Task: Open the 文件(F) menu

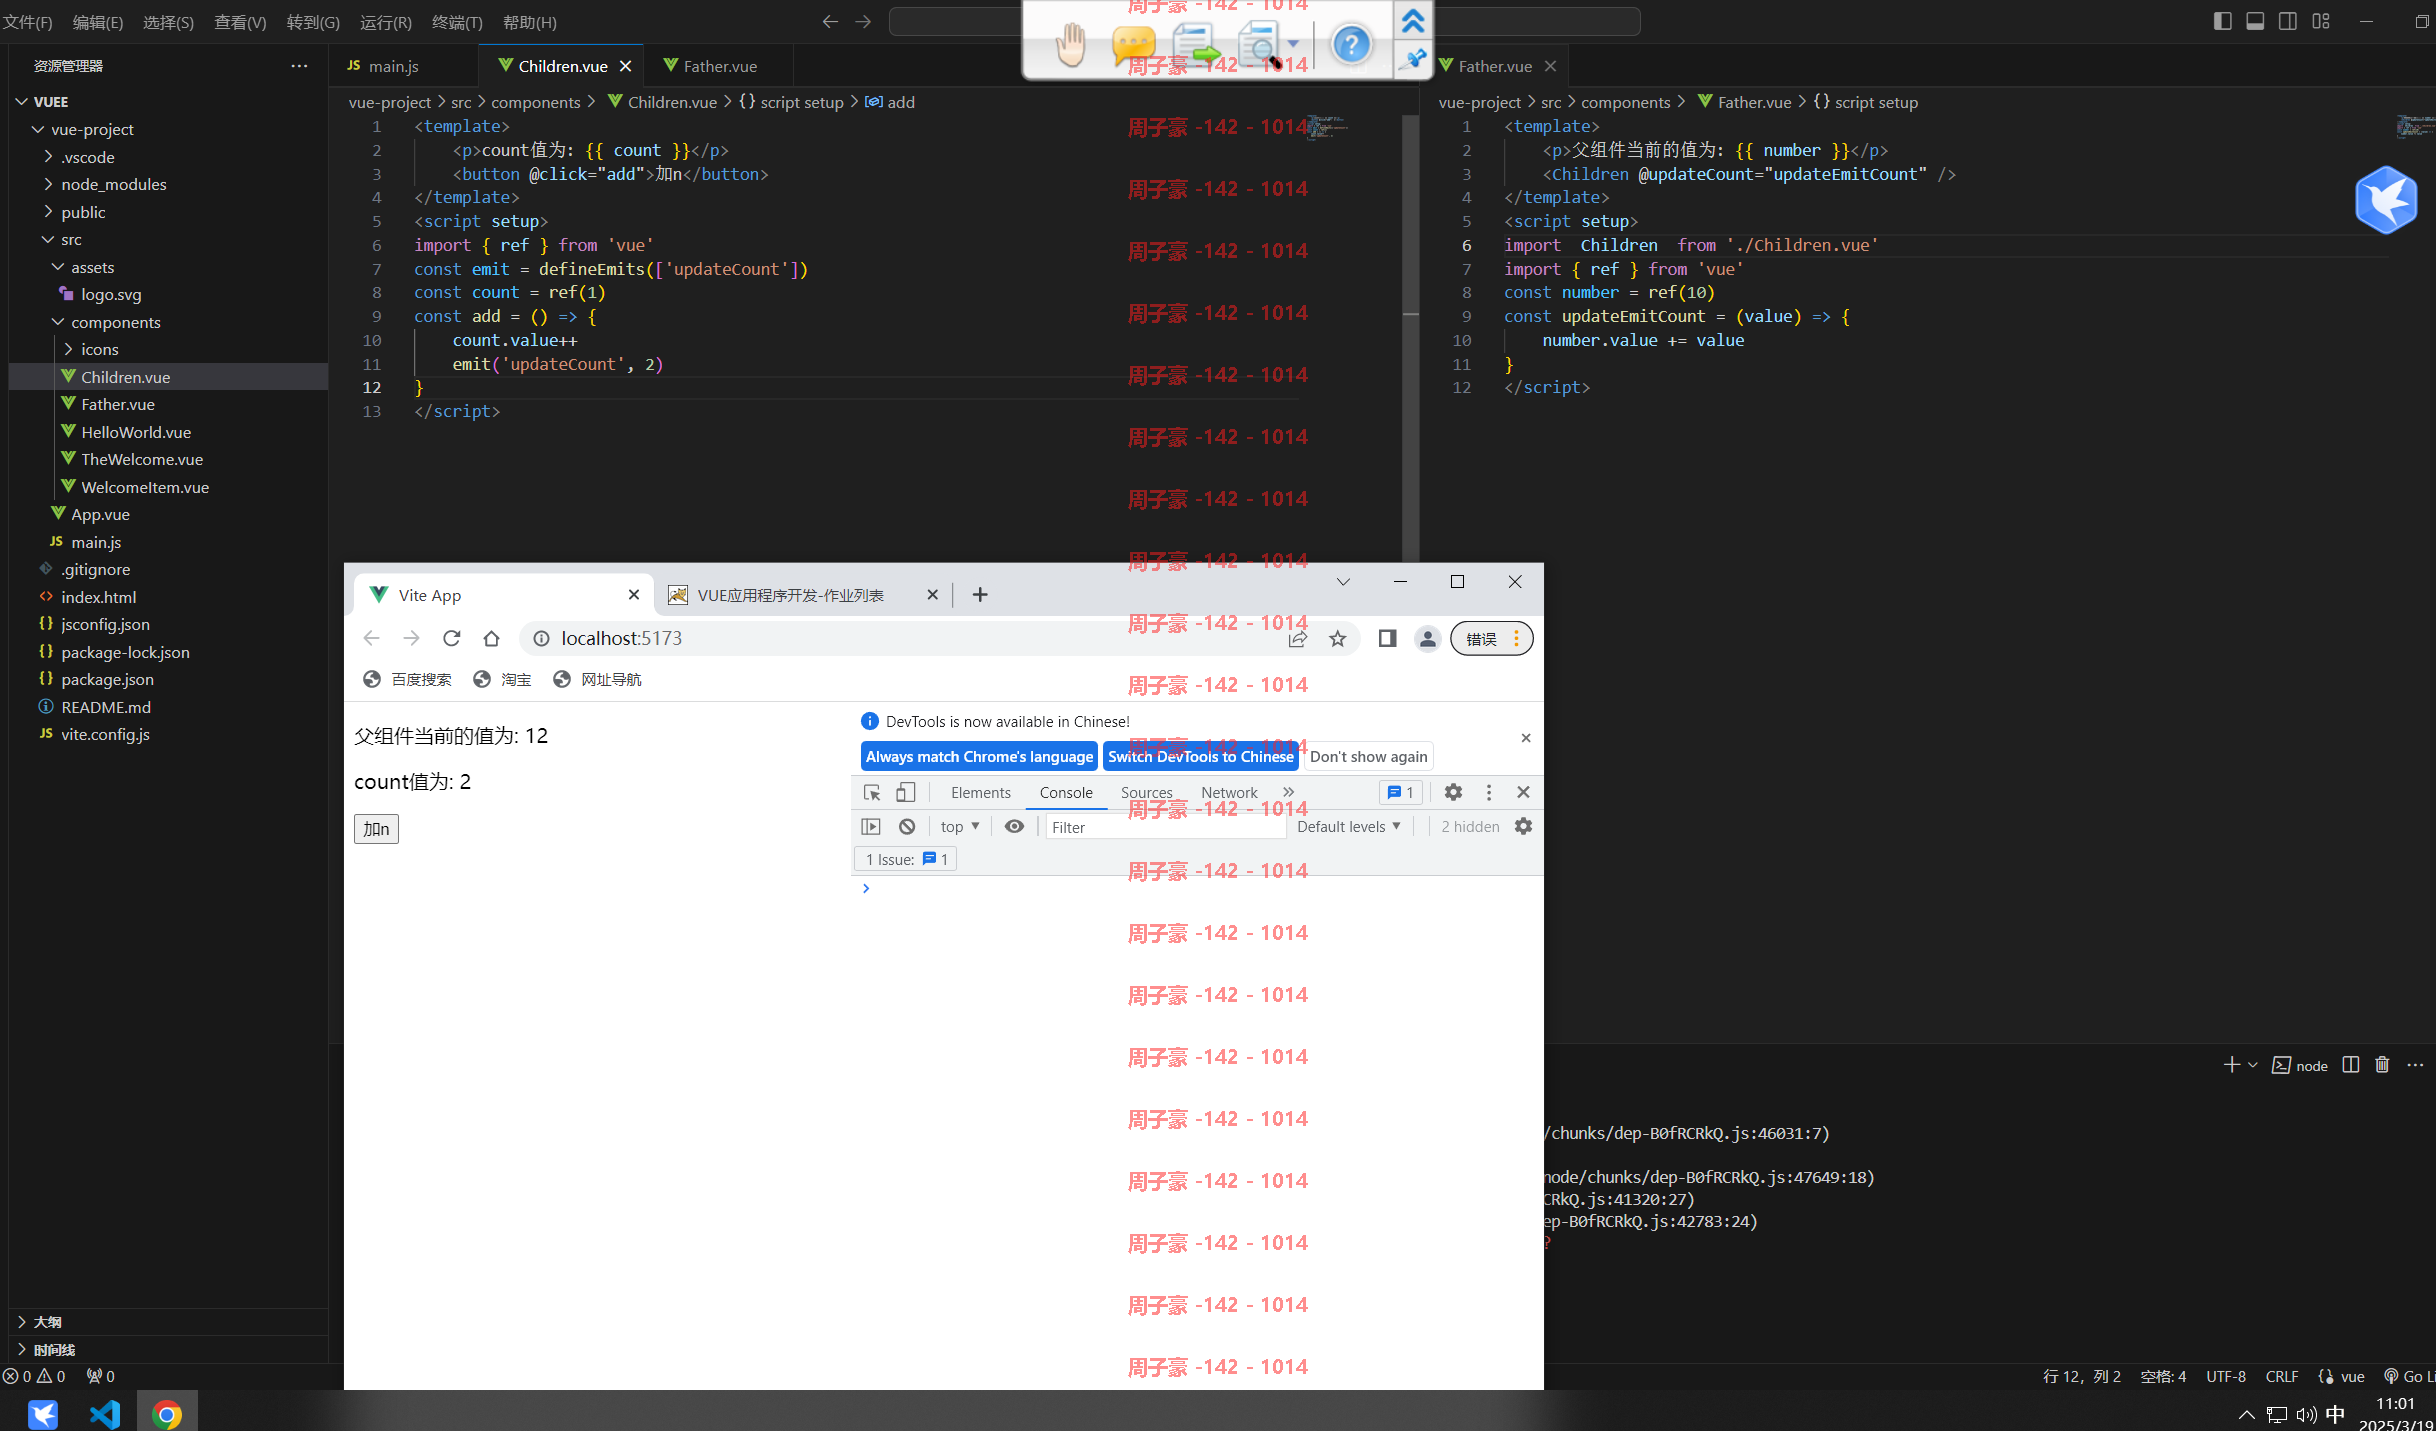Action: click(28, 22)
